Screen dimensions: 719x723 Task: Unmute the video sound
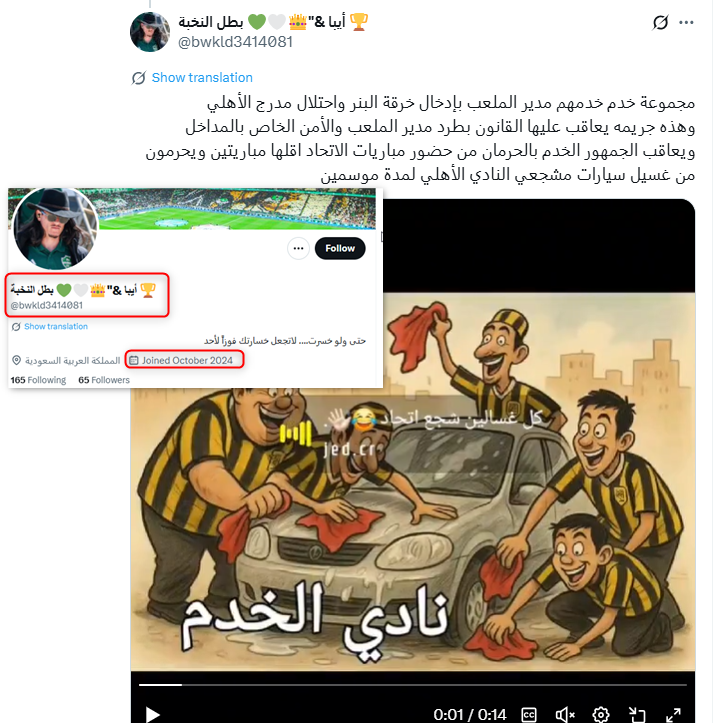[x=565, y=715]
